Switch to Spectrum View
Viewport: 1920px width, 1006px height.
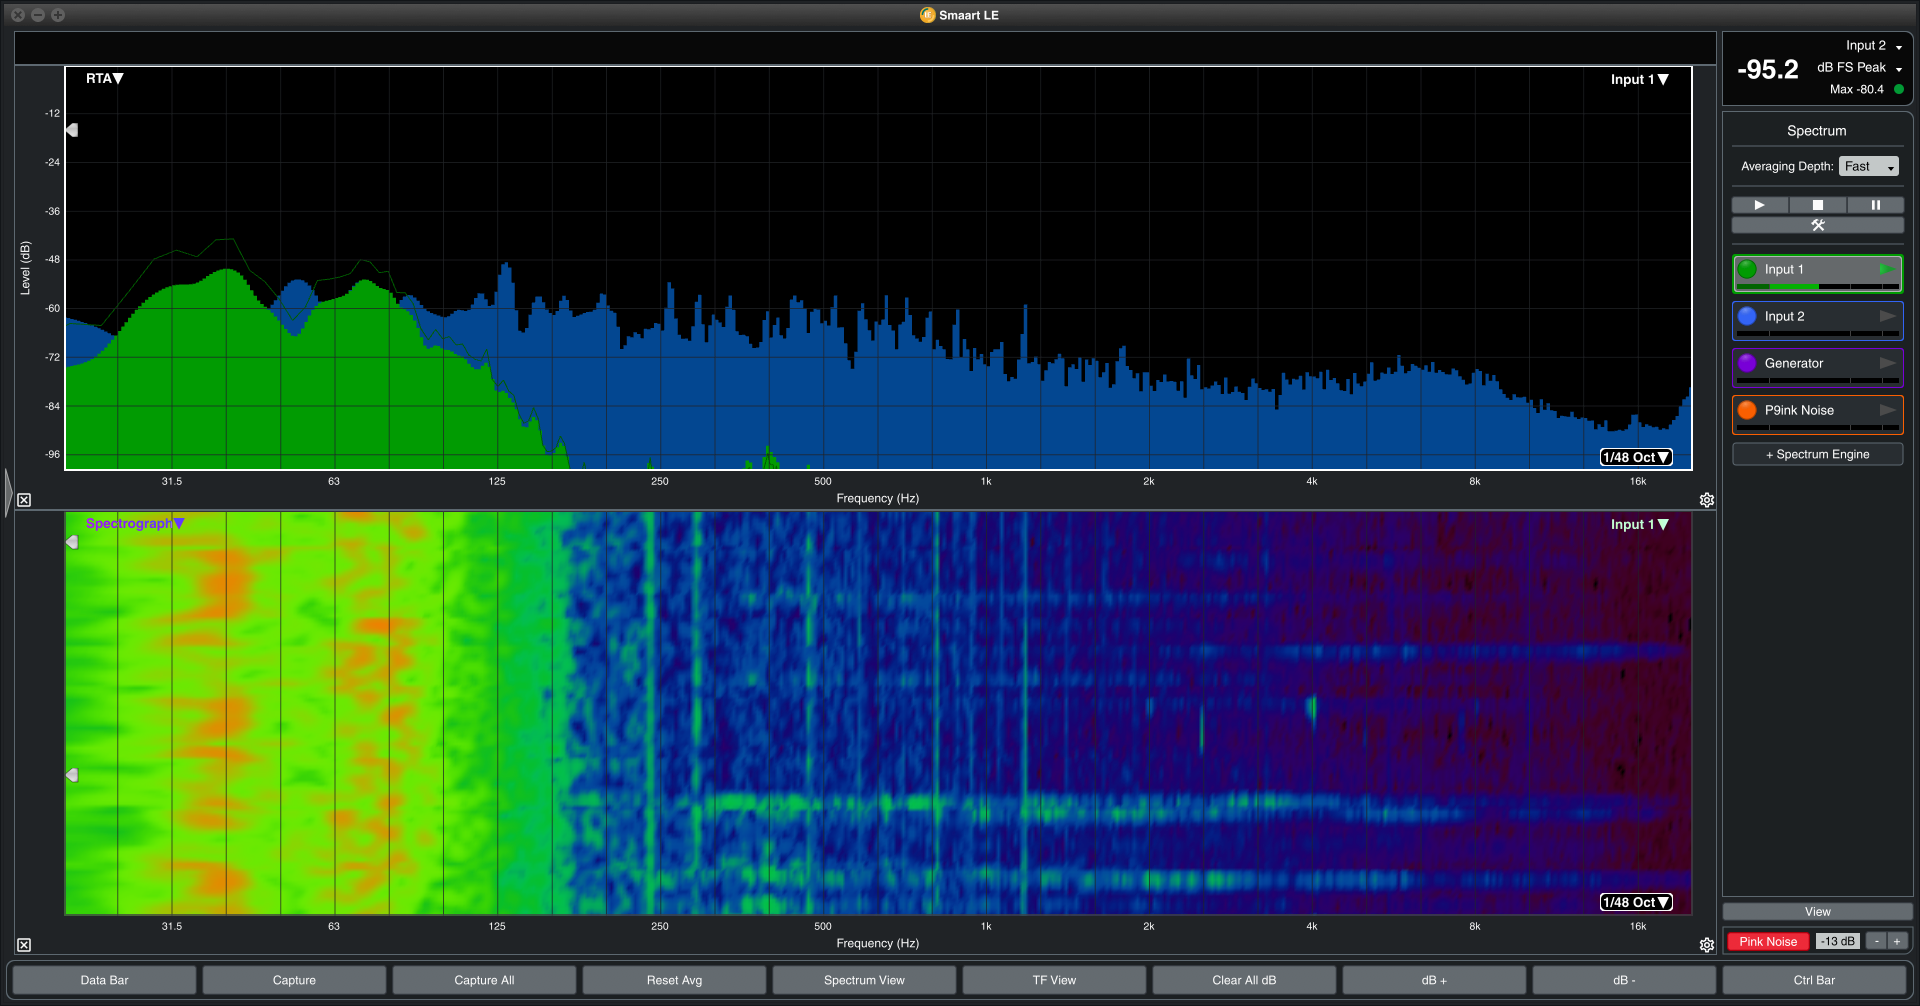[864, 980]
